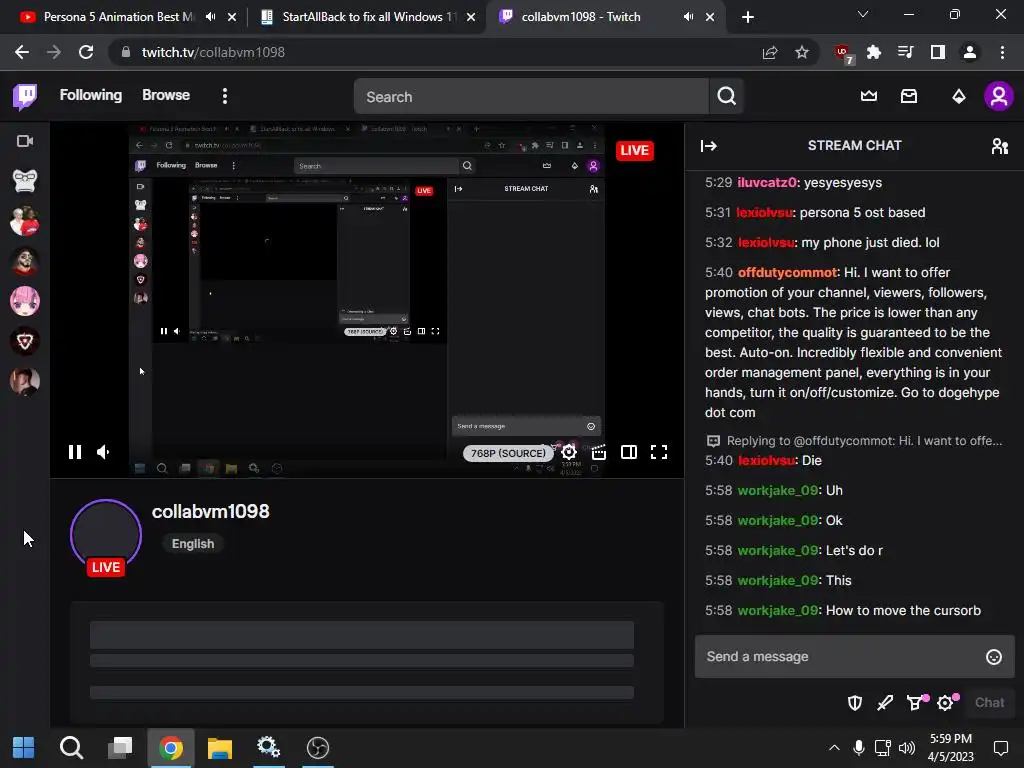Open the emote picker smiley
Viewport: 1024px width, 768px height.
993,657
